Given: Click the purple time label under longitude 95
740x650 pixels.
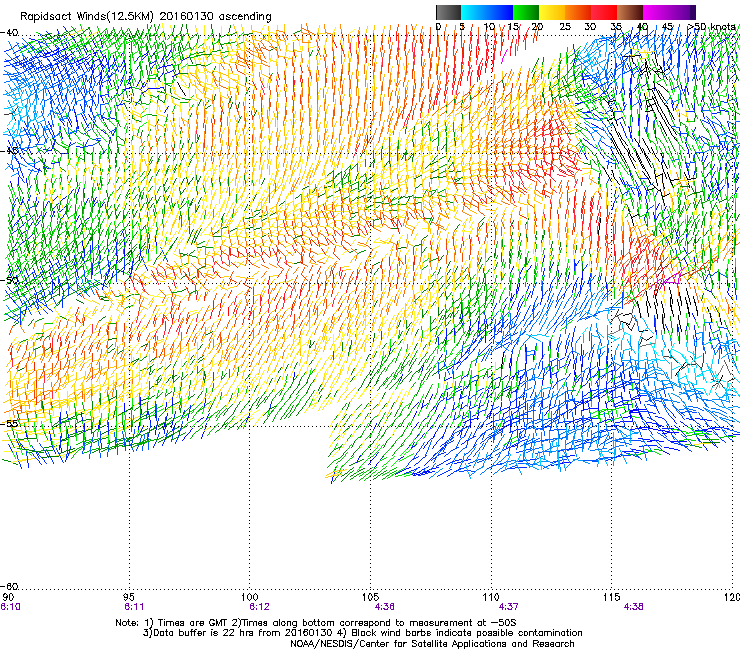Looking at the screenshot, I should click(134, 607).
